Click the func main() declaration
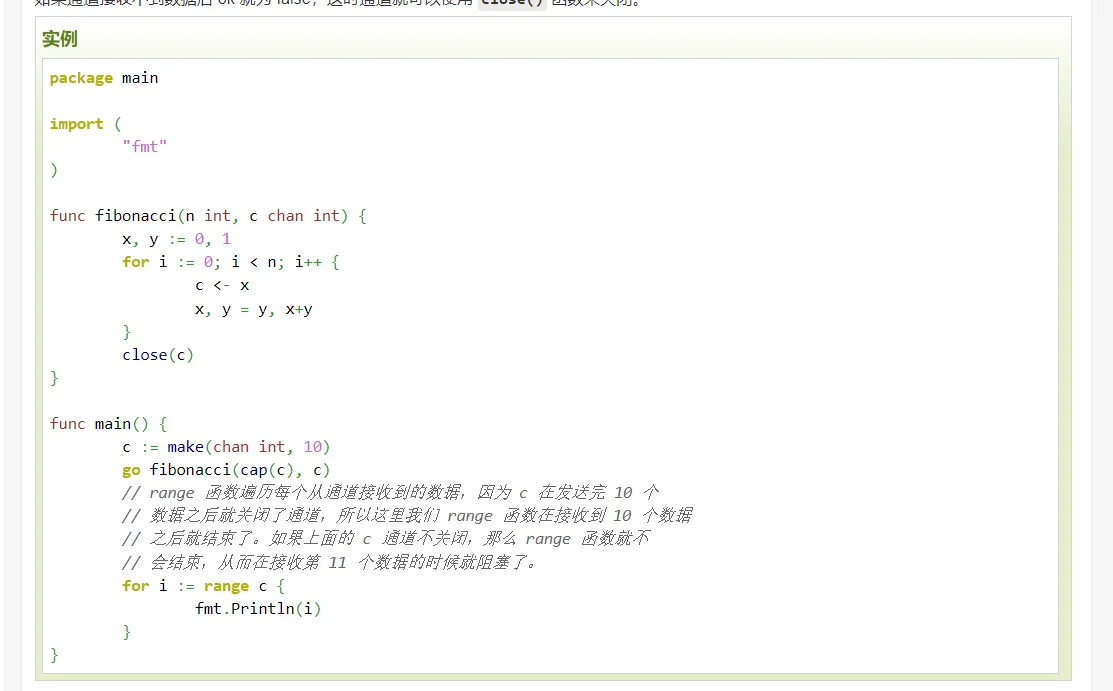This screenshot has width=1113, height=691. (108, 424)
